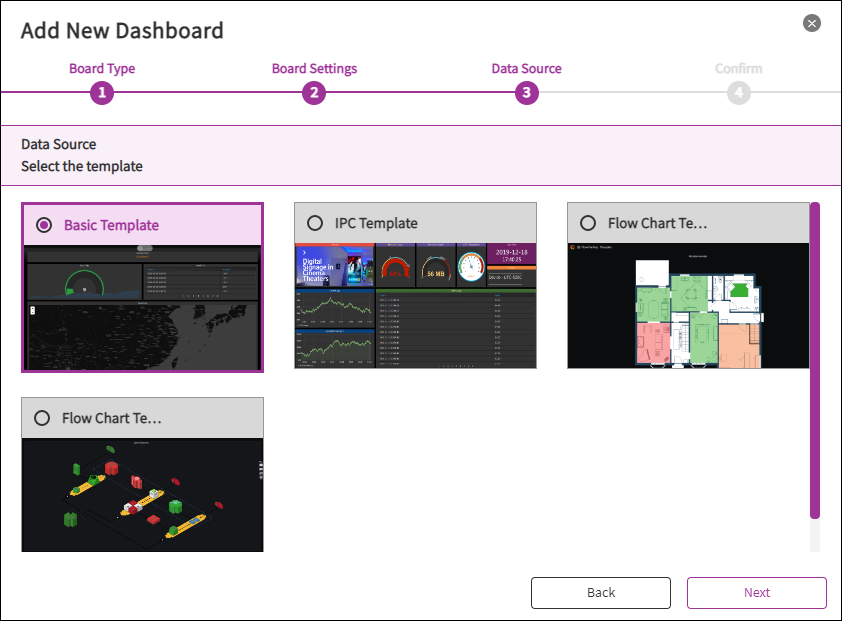The width and height of the screenshot is (842, 621).
Task: Click the IPC Template gauges preview thumbnail
Action: click(415, 305)
